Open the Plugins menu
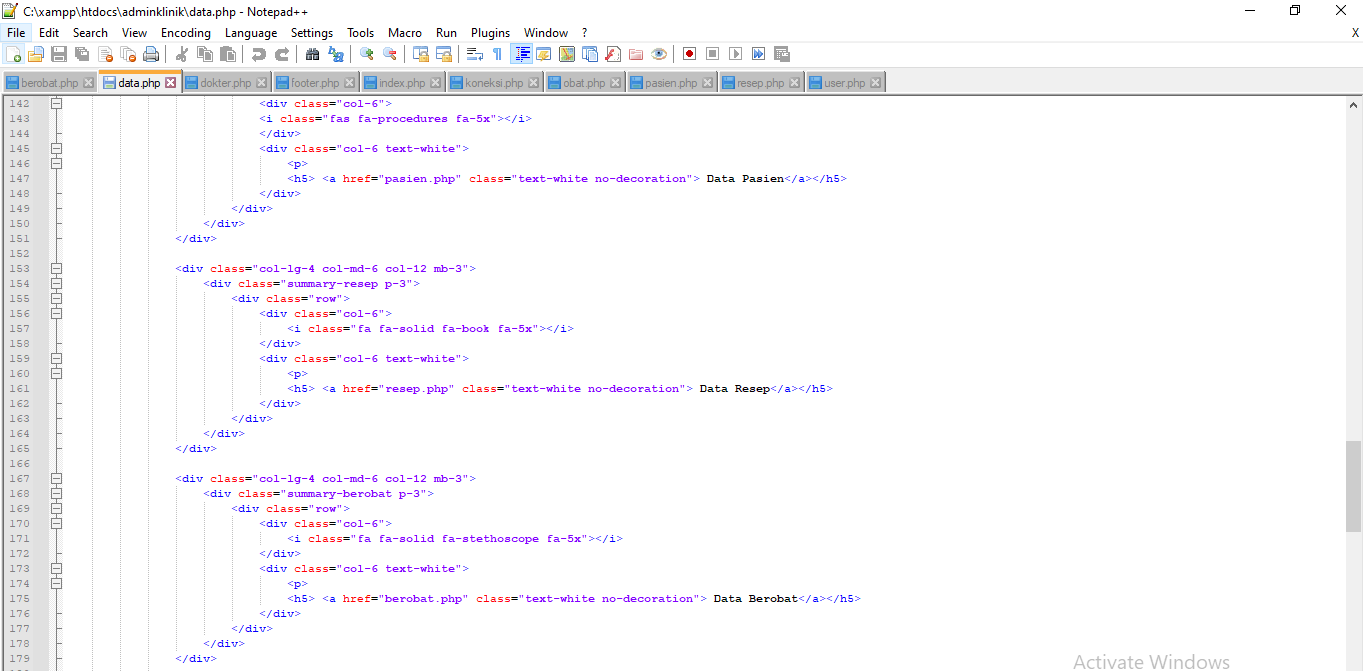Image resolution: width=1363 pixels, height=671 pixels. [x=490, y=33]
